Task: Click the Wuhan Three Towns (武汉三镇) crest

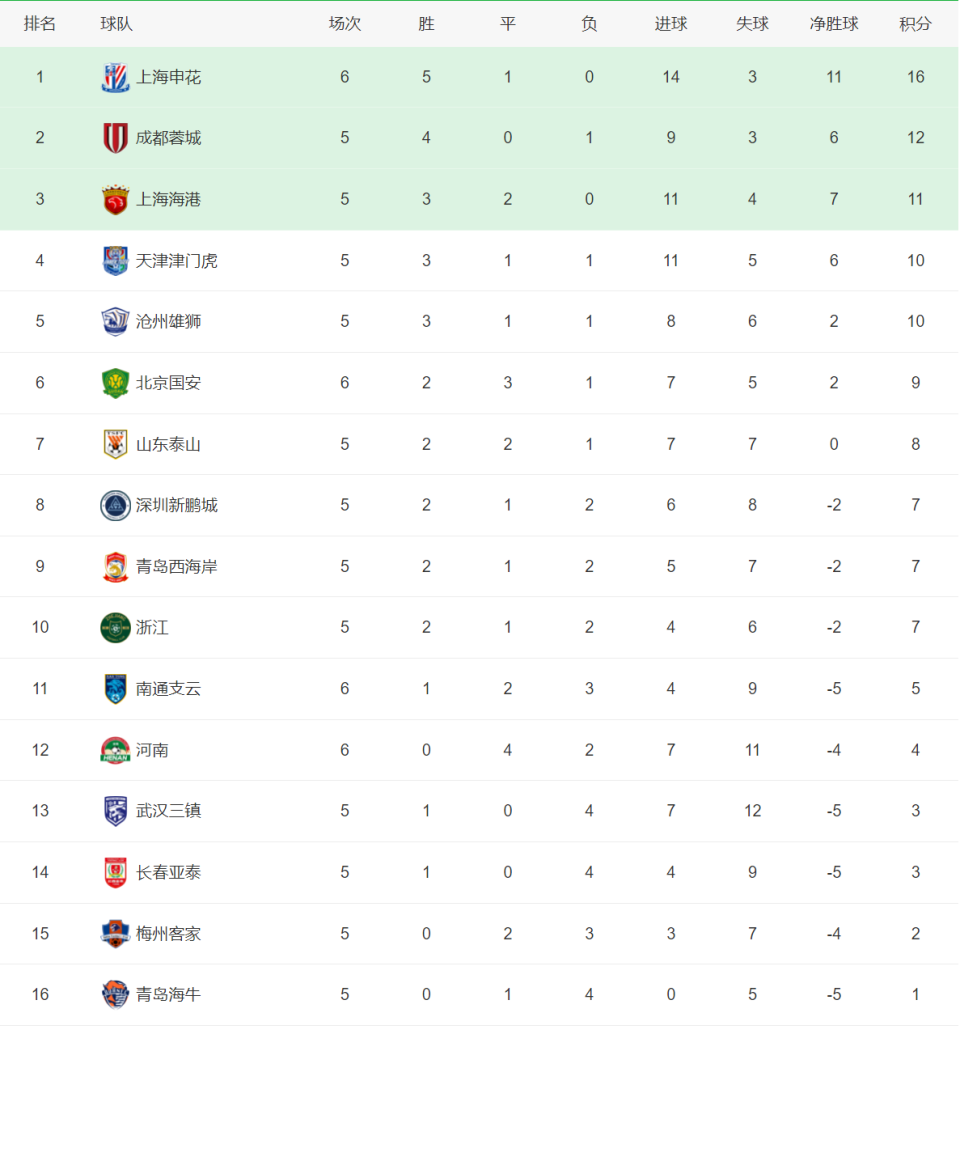Action: [x=115, y=811]
